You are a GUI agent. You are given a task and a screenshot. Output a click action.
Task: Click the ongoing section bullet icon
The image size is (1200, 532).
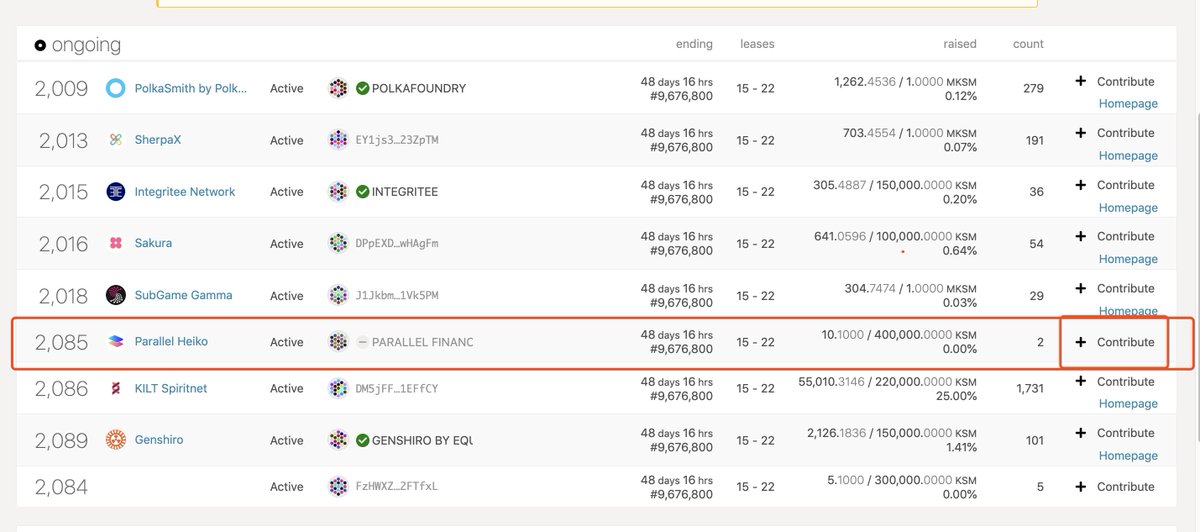40,45
